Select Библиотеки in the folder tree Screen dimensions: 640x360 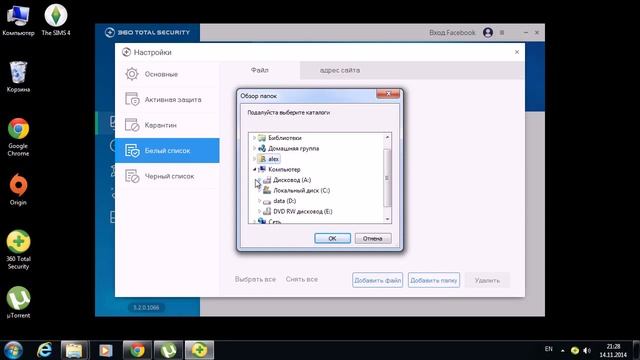285,138
